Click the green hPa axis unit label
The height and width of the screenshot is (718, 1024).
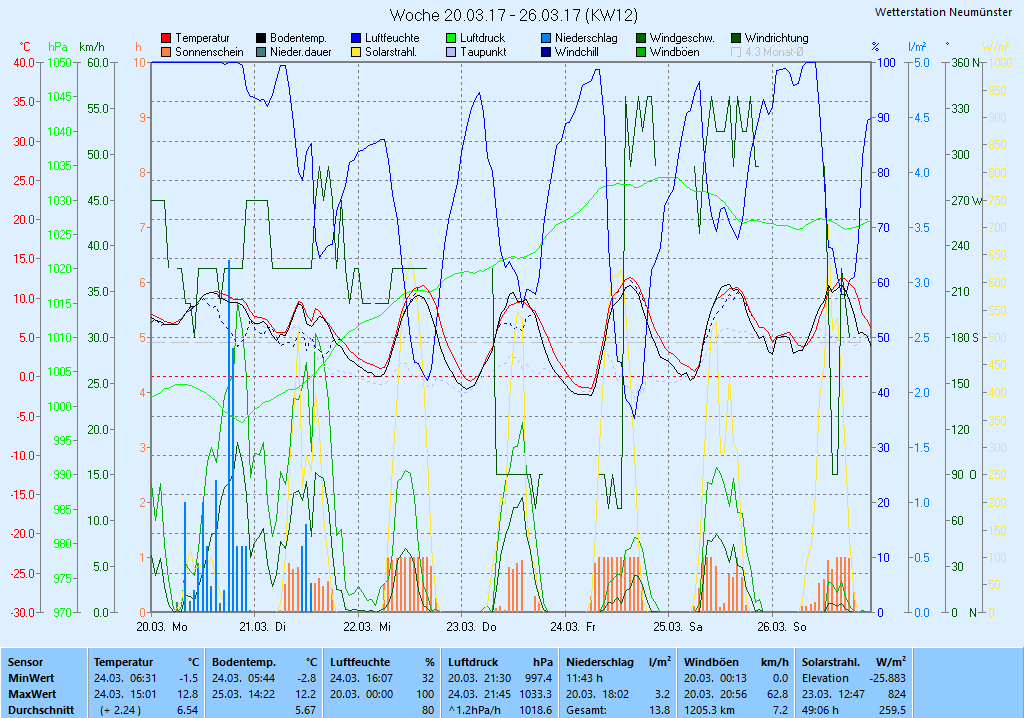coord(58,47)
